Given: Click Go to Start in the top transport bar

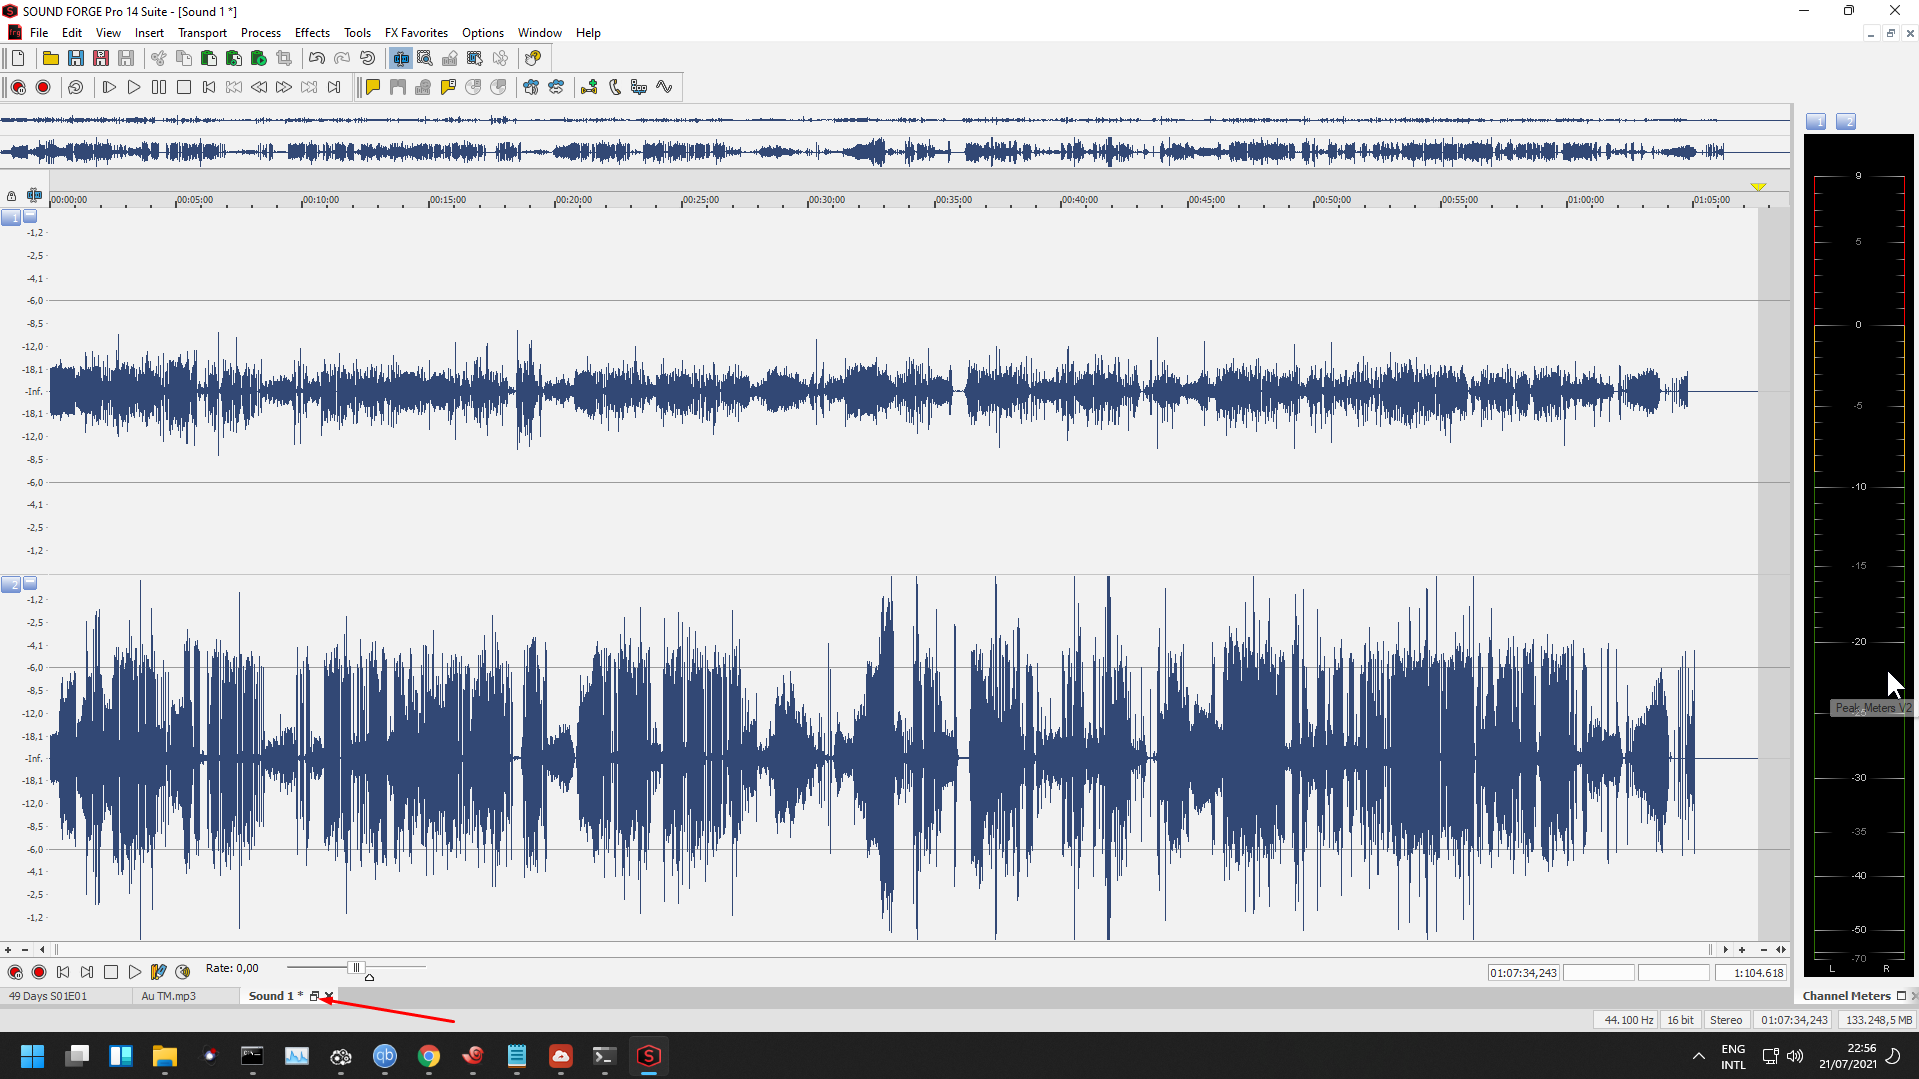Looking at the screenshot, I should click(209, 87).
